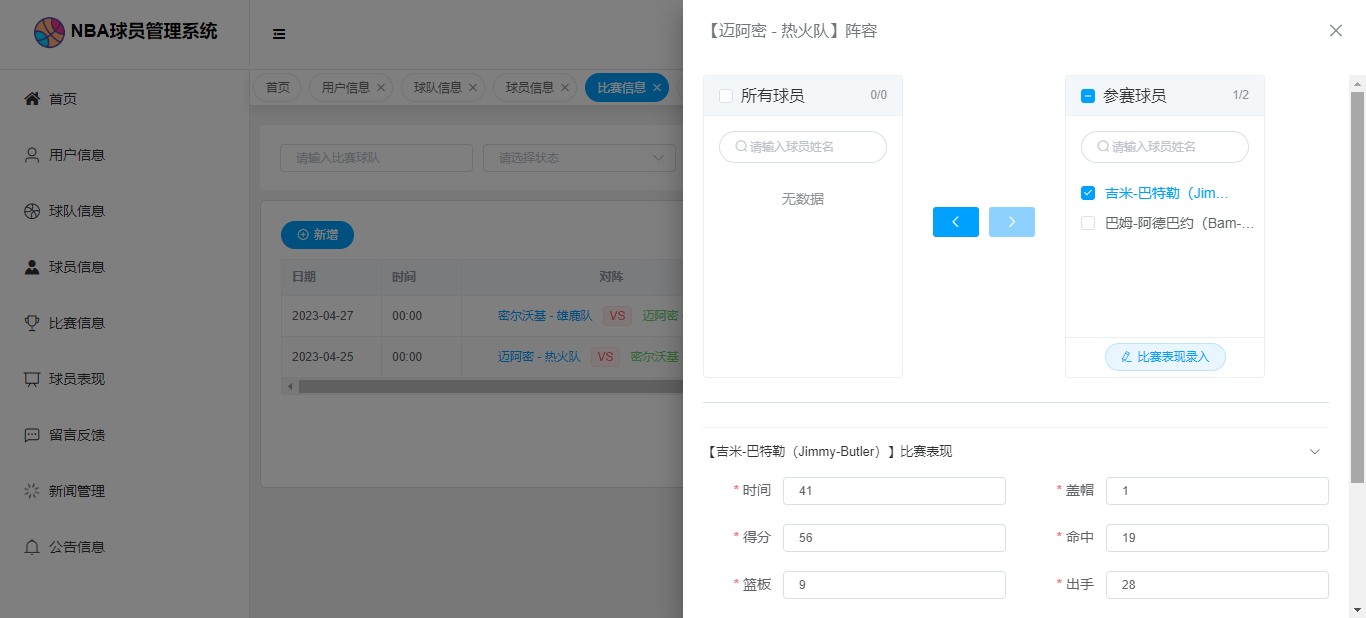Click the 比赛表现录入 button
This screenshot has width=1366, height=618.
tap(1165, 357)
